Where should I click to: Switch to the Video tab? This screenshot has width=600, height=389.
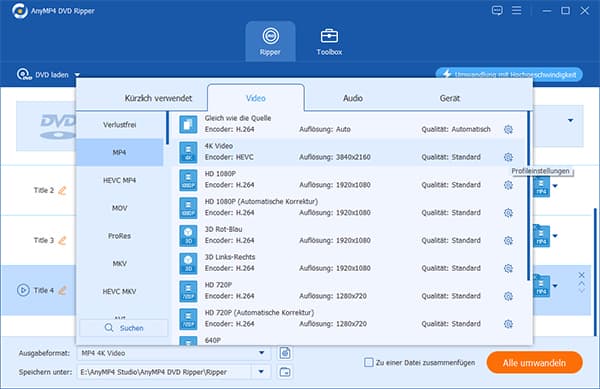pyautogui.click(x=256, y=98)
